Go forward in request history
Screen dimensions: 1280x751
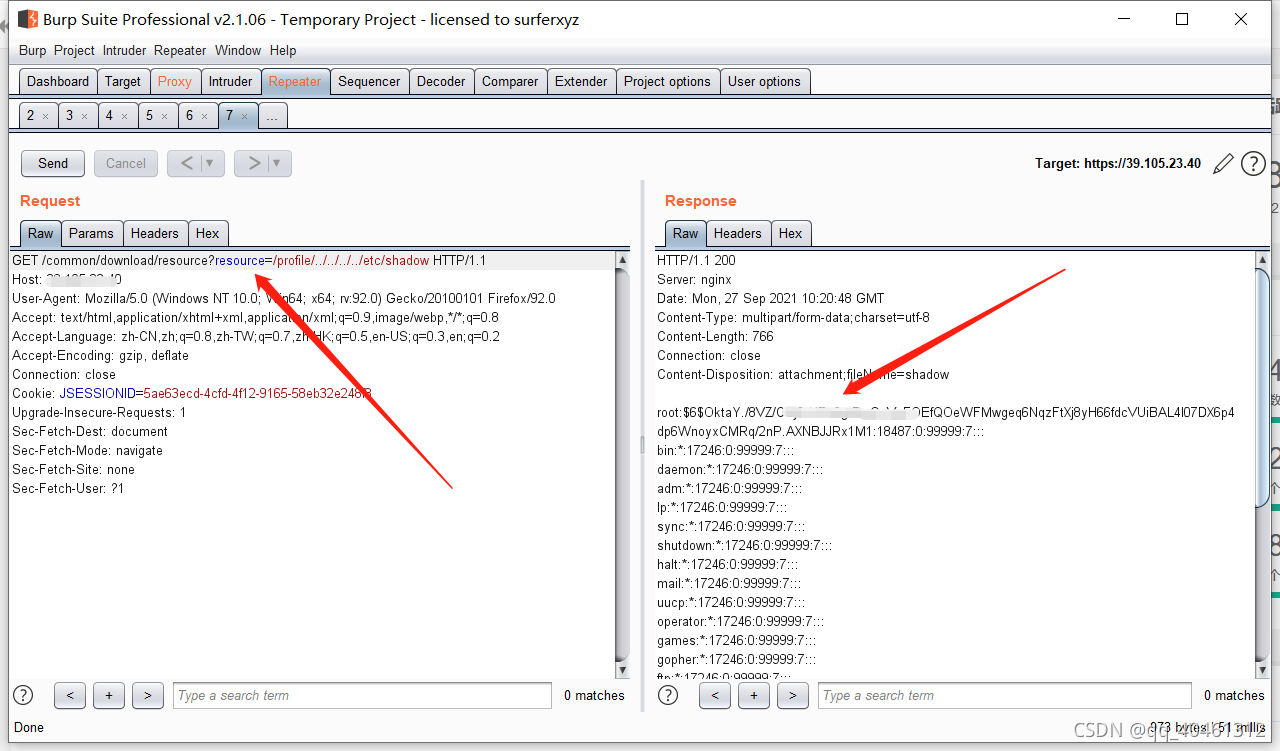point(253,163)
